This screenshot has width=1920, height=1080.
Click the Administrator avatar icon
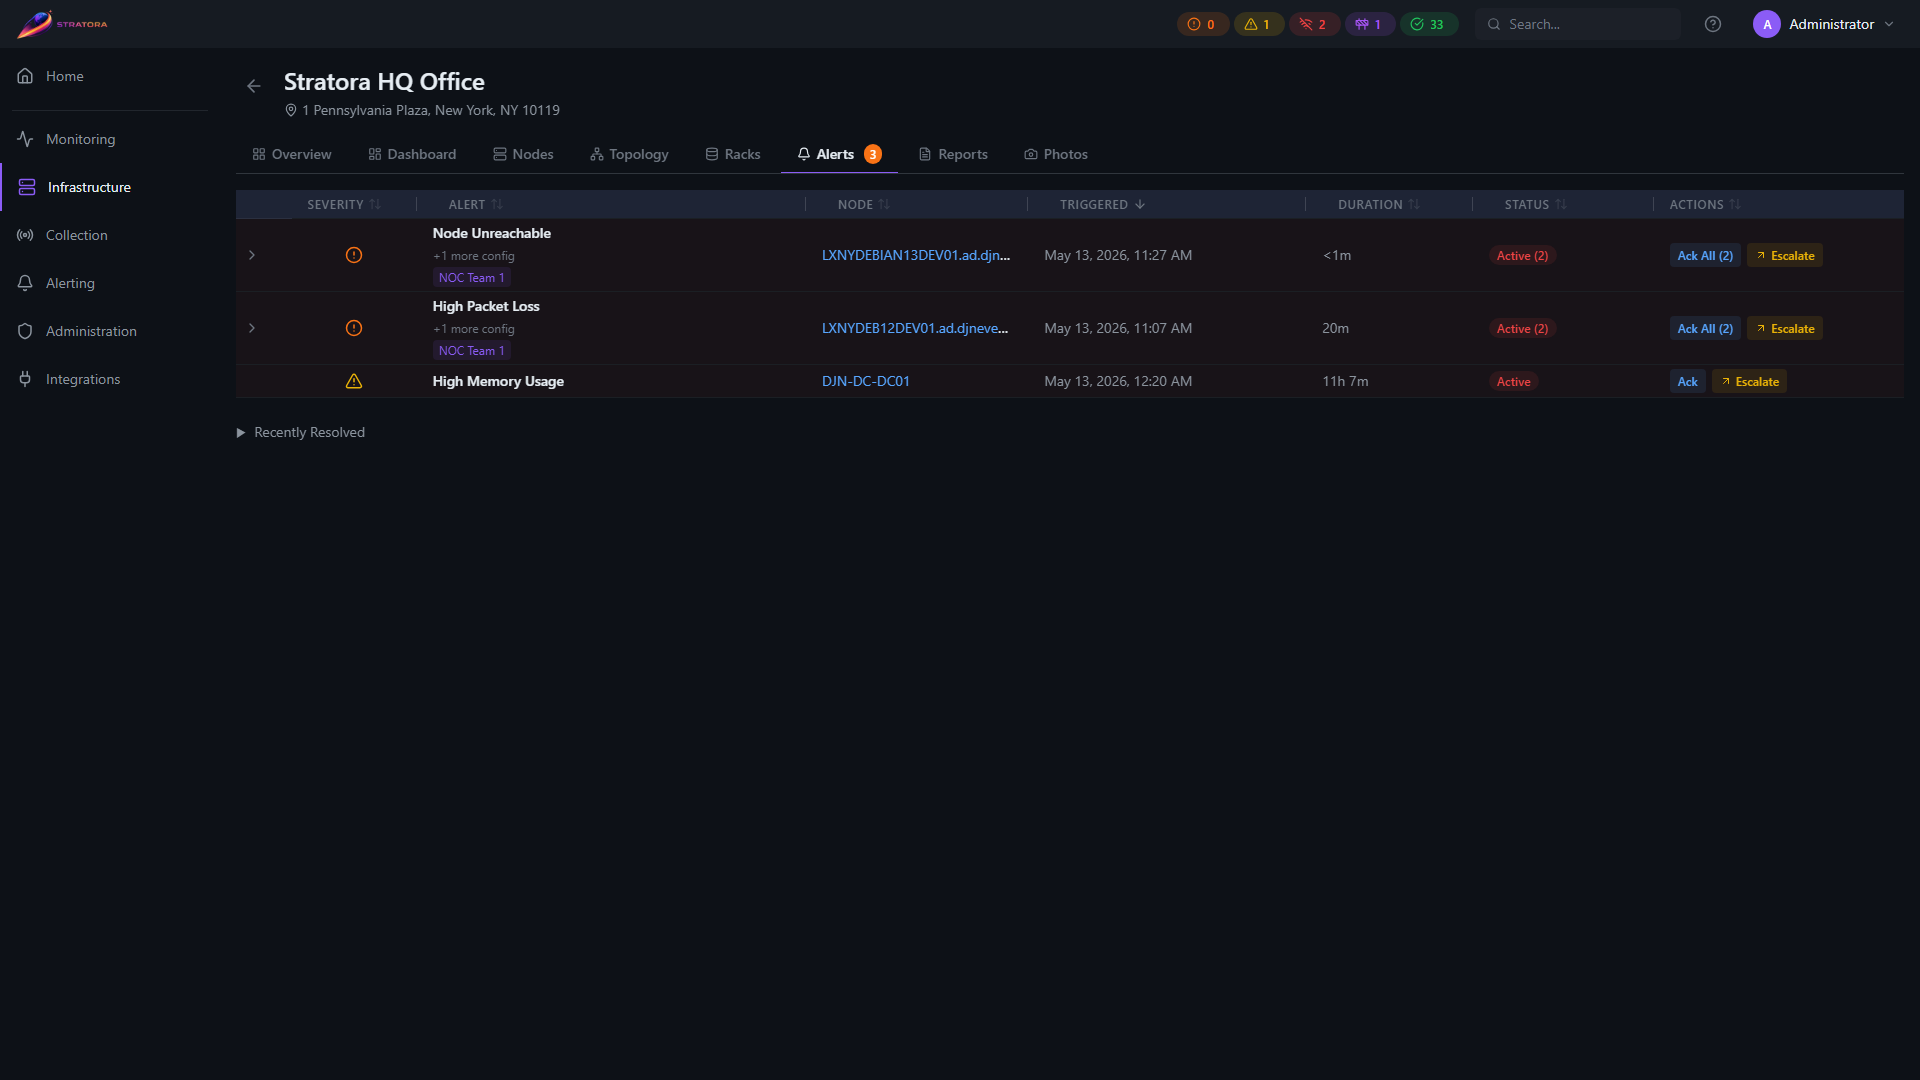click(1766, 24)
